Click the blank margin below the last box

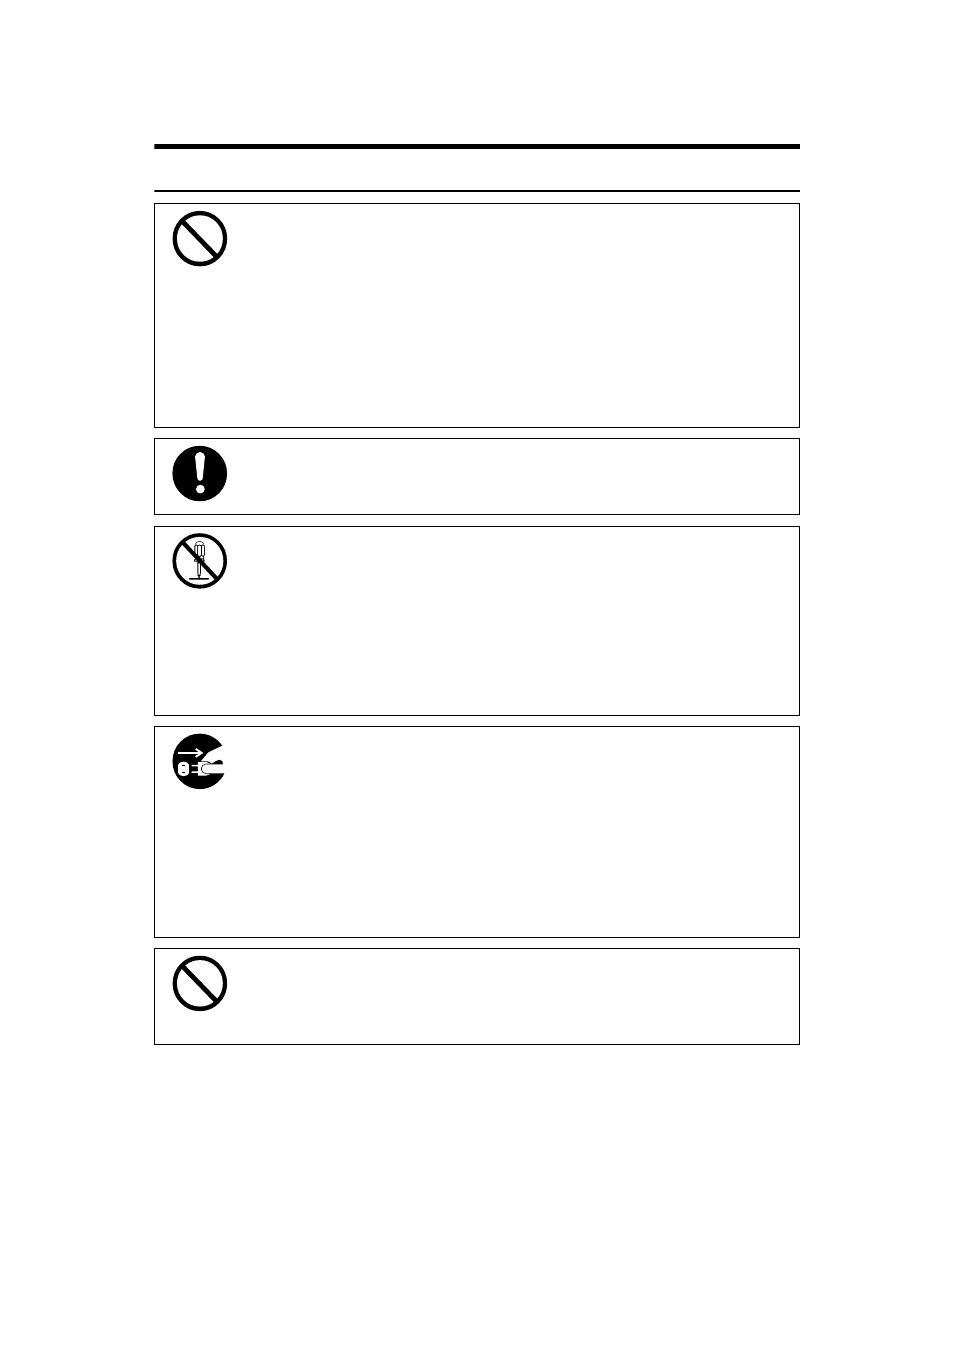[477, 1180]
